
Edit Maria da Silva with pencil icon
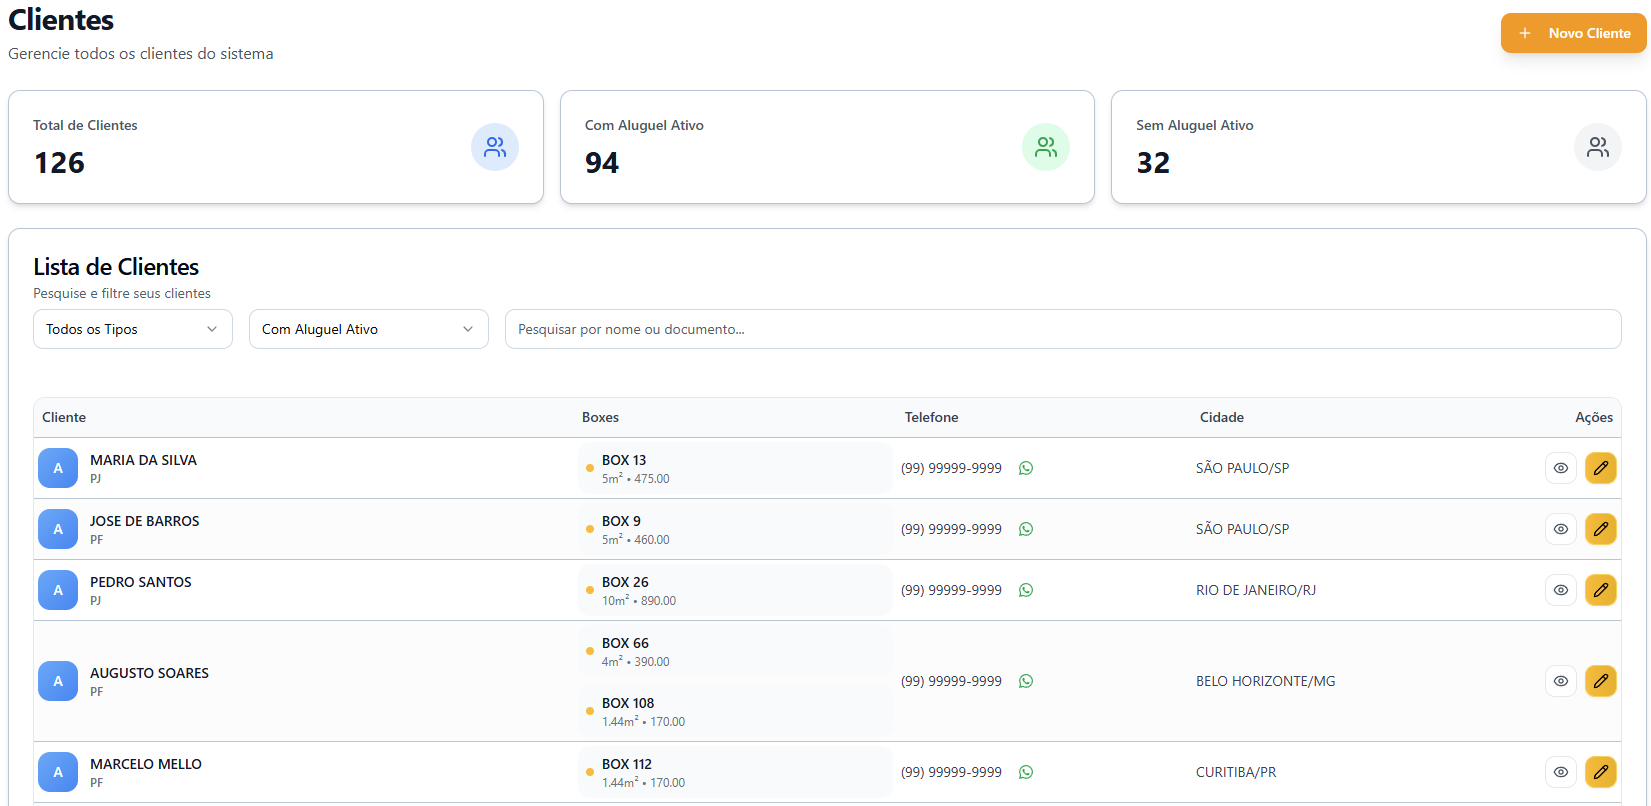(x=1600, y=468)
